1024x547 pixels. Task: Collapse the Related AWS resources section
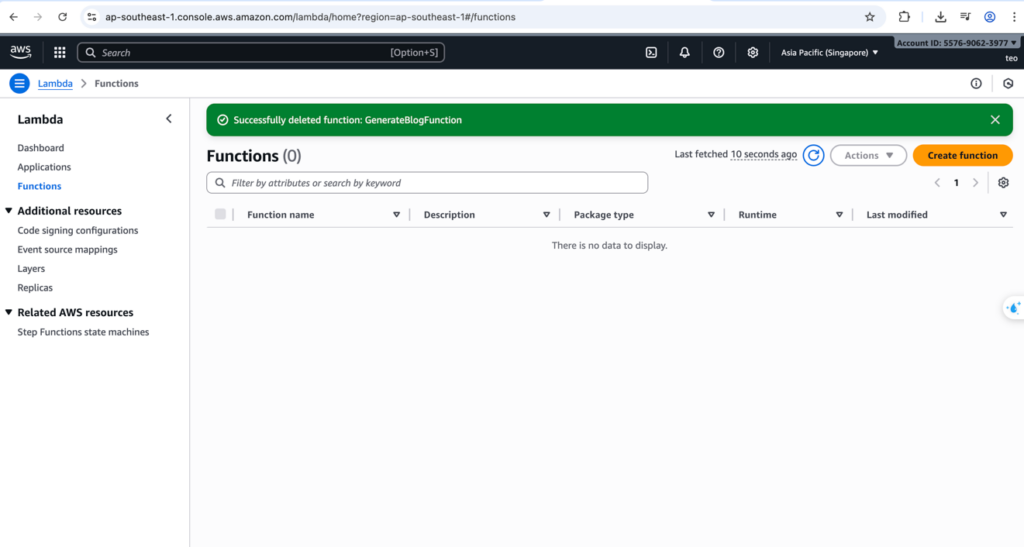pyautogui.click(x=9, y=313)
